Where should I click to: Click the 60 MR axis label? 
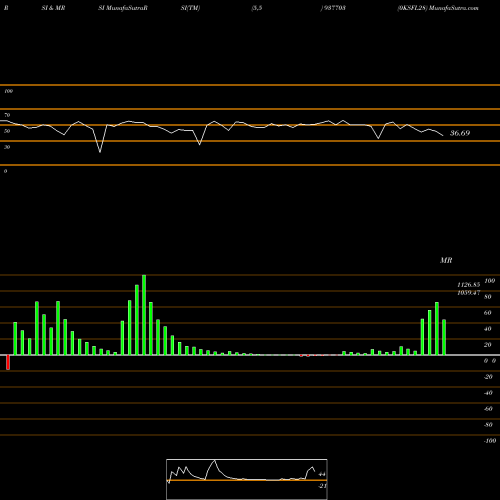pos(488,313)
